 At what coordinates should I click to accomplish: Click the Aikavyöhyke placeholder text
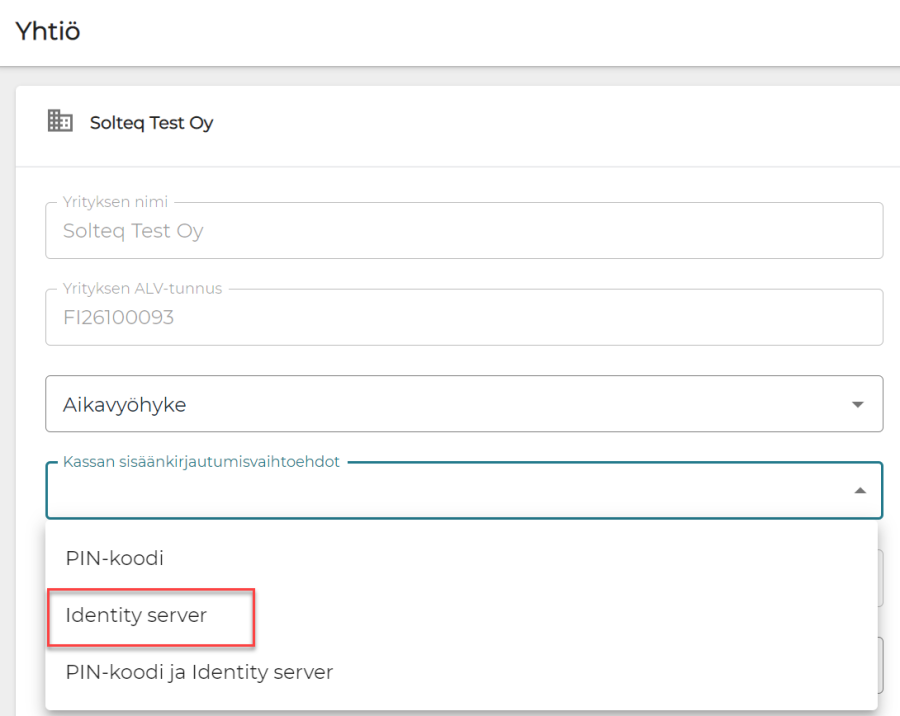(124, 405)
